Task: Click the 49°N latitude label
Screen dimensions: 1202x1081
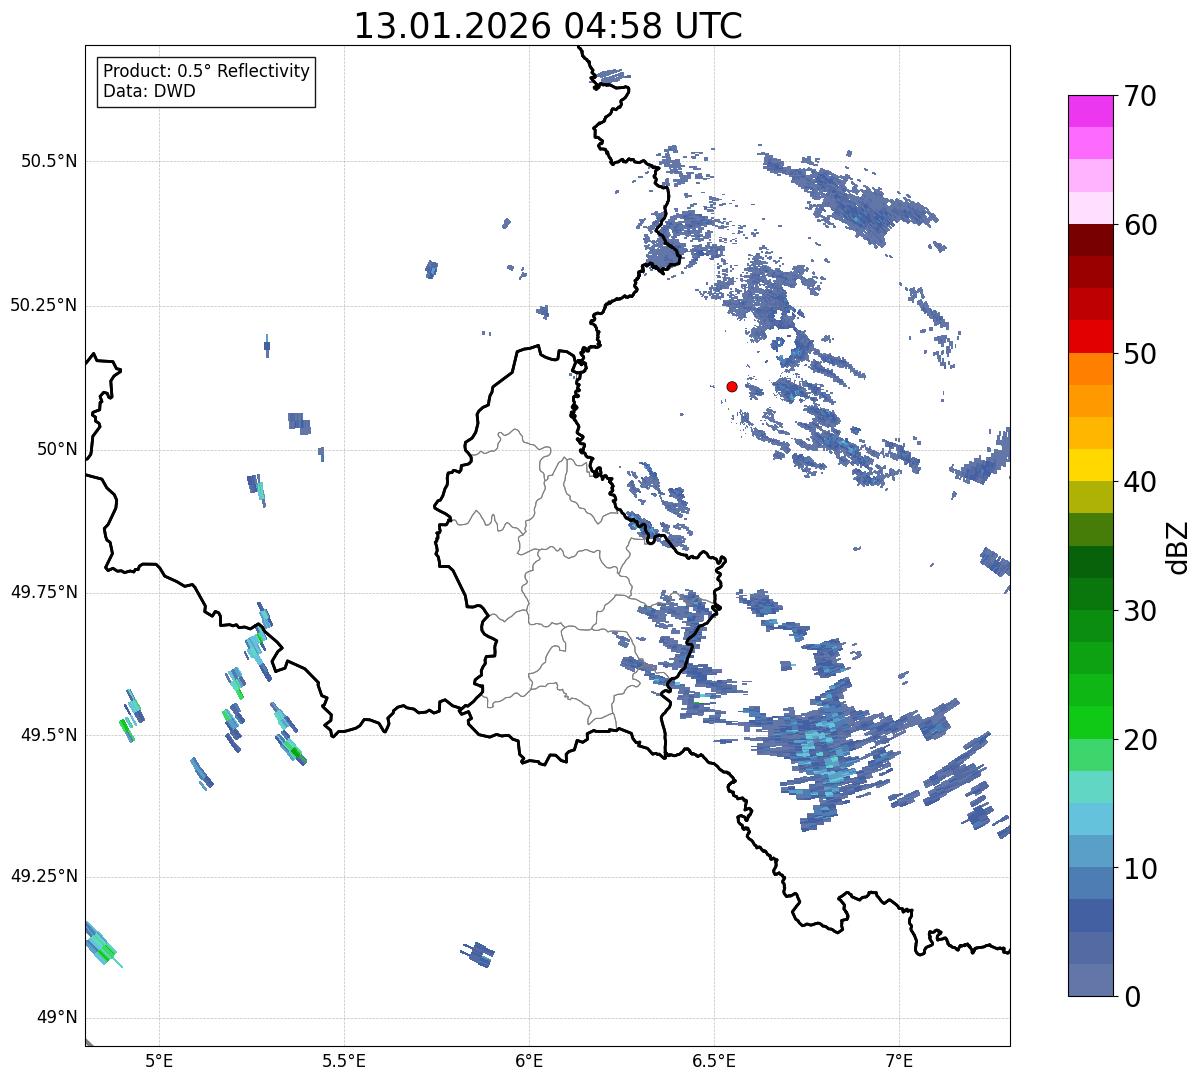Action: point(56,1018)
